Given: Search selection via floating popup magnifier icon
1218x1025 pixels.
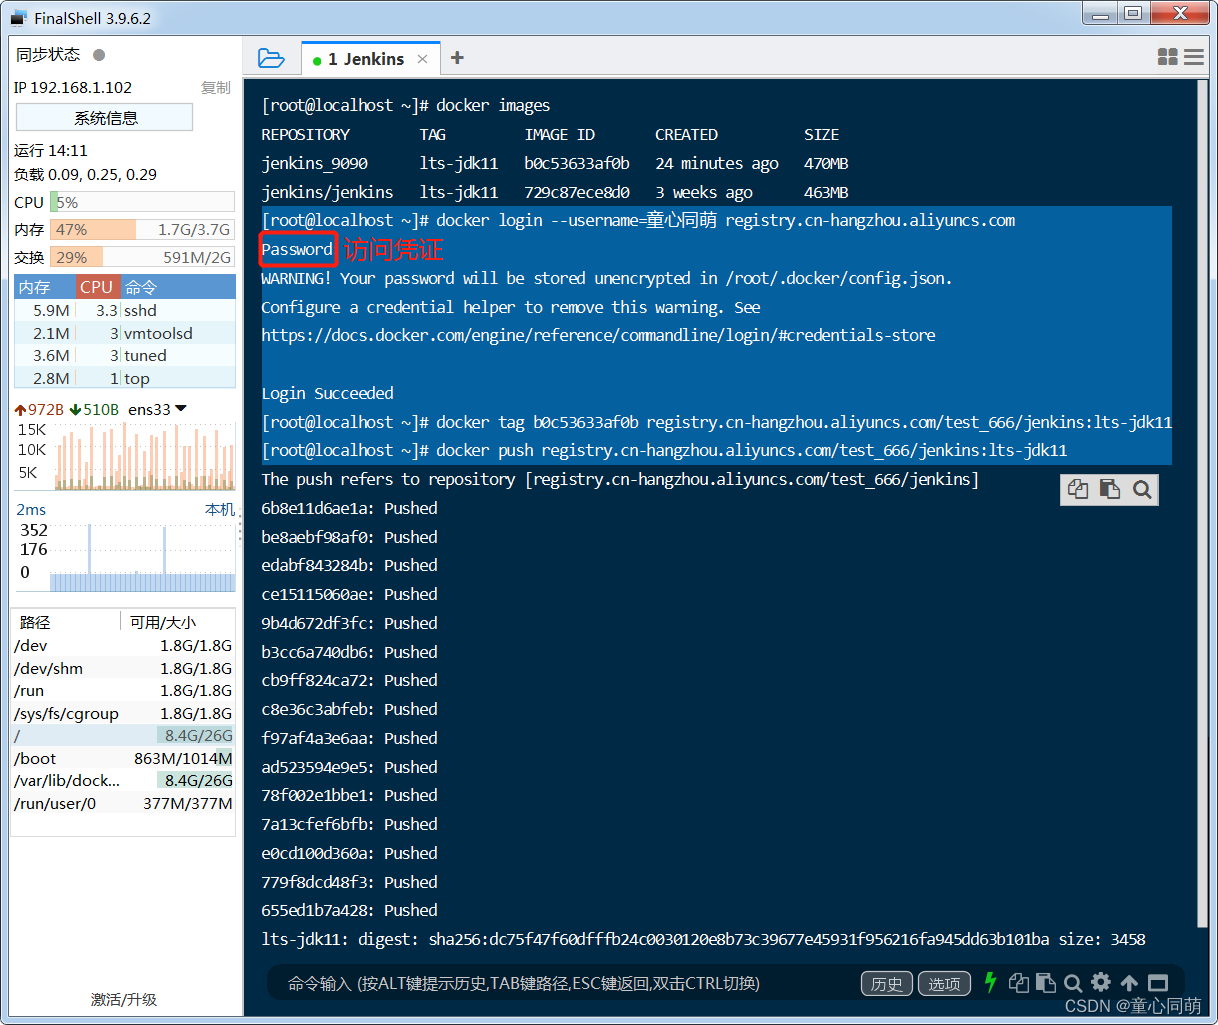Looking at the screenshot, I should 1142,489.
